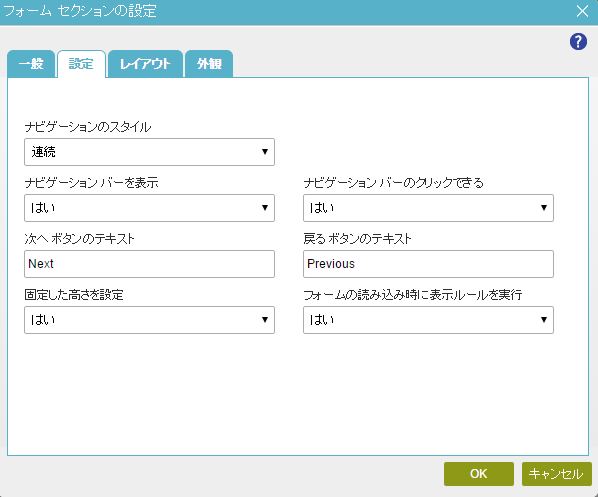Viewport: 598px width, 497px height.
Task: Click the 戻る ボタンのテキスト field containing Previous
Action: [428, 264]
